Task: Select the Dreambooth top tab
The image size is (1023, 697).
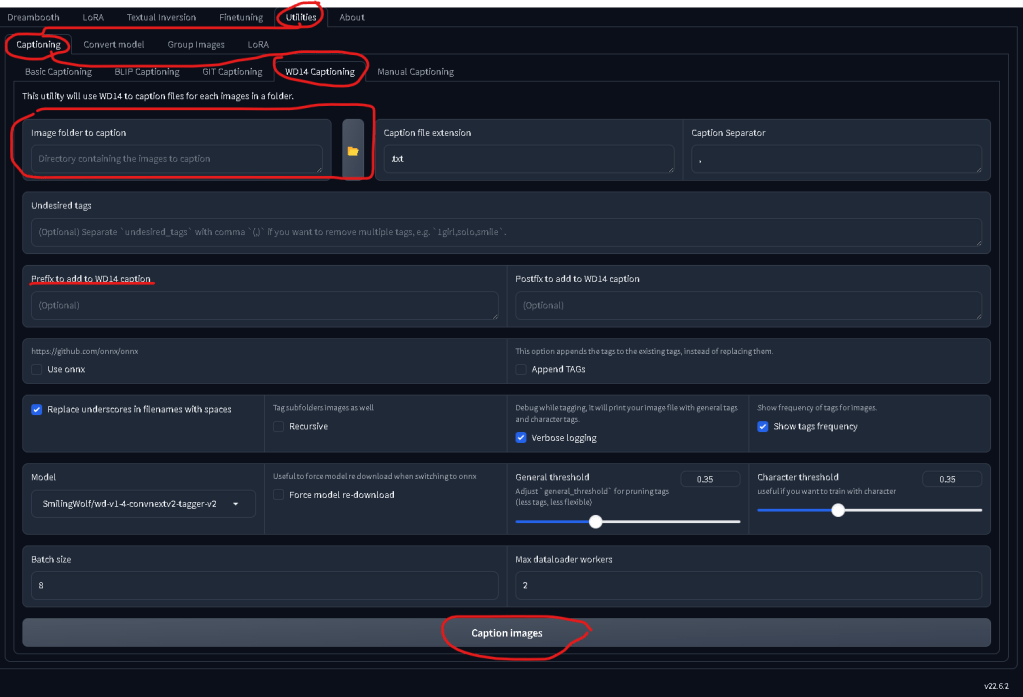Action: pyautogui.click(x=33, y=17)
